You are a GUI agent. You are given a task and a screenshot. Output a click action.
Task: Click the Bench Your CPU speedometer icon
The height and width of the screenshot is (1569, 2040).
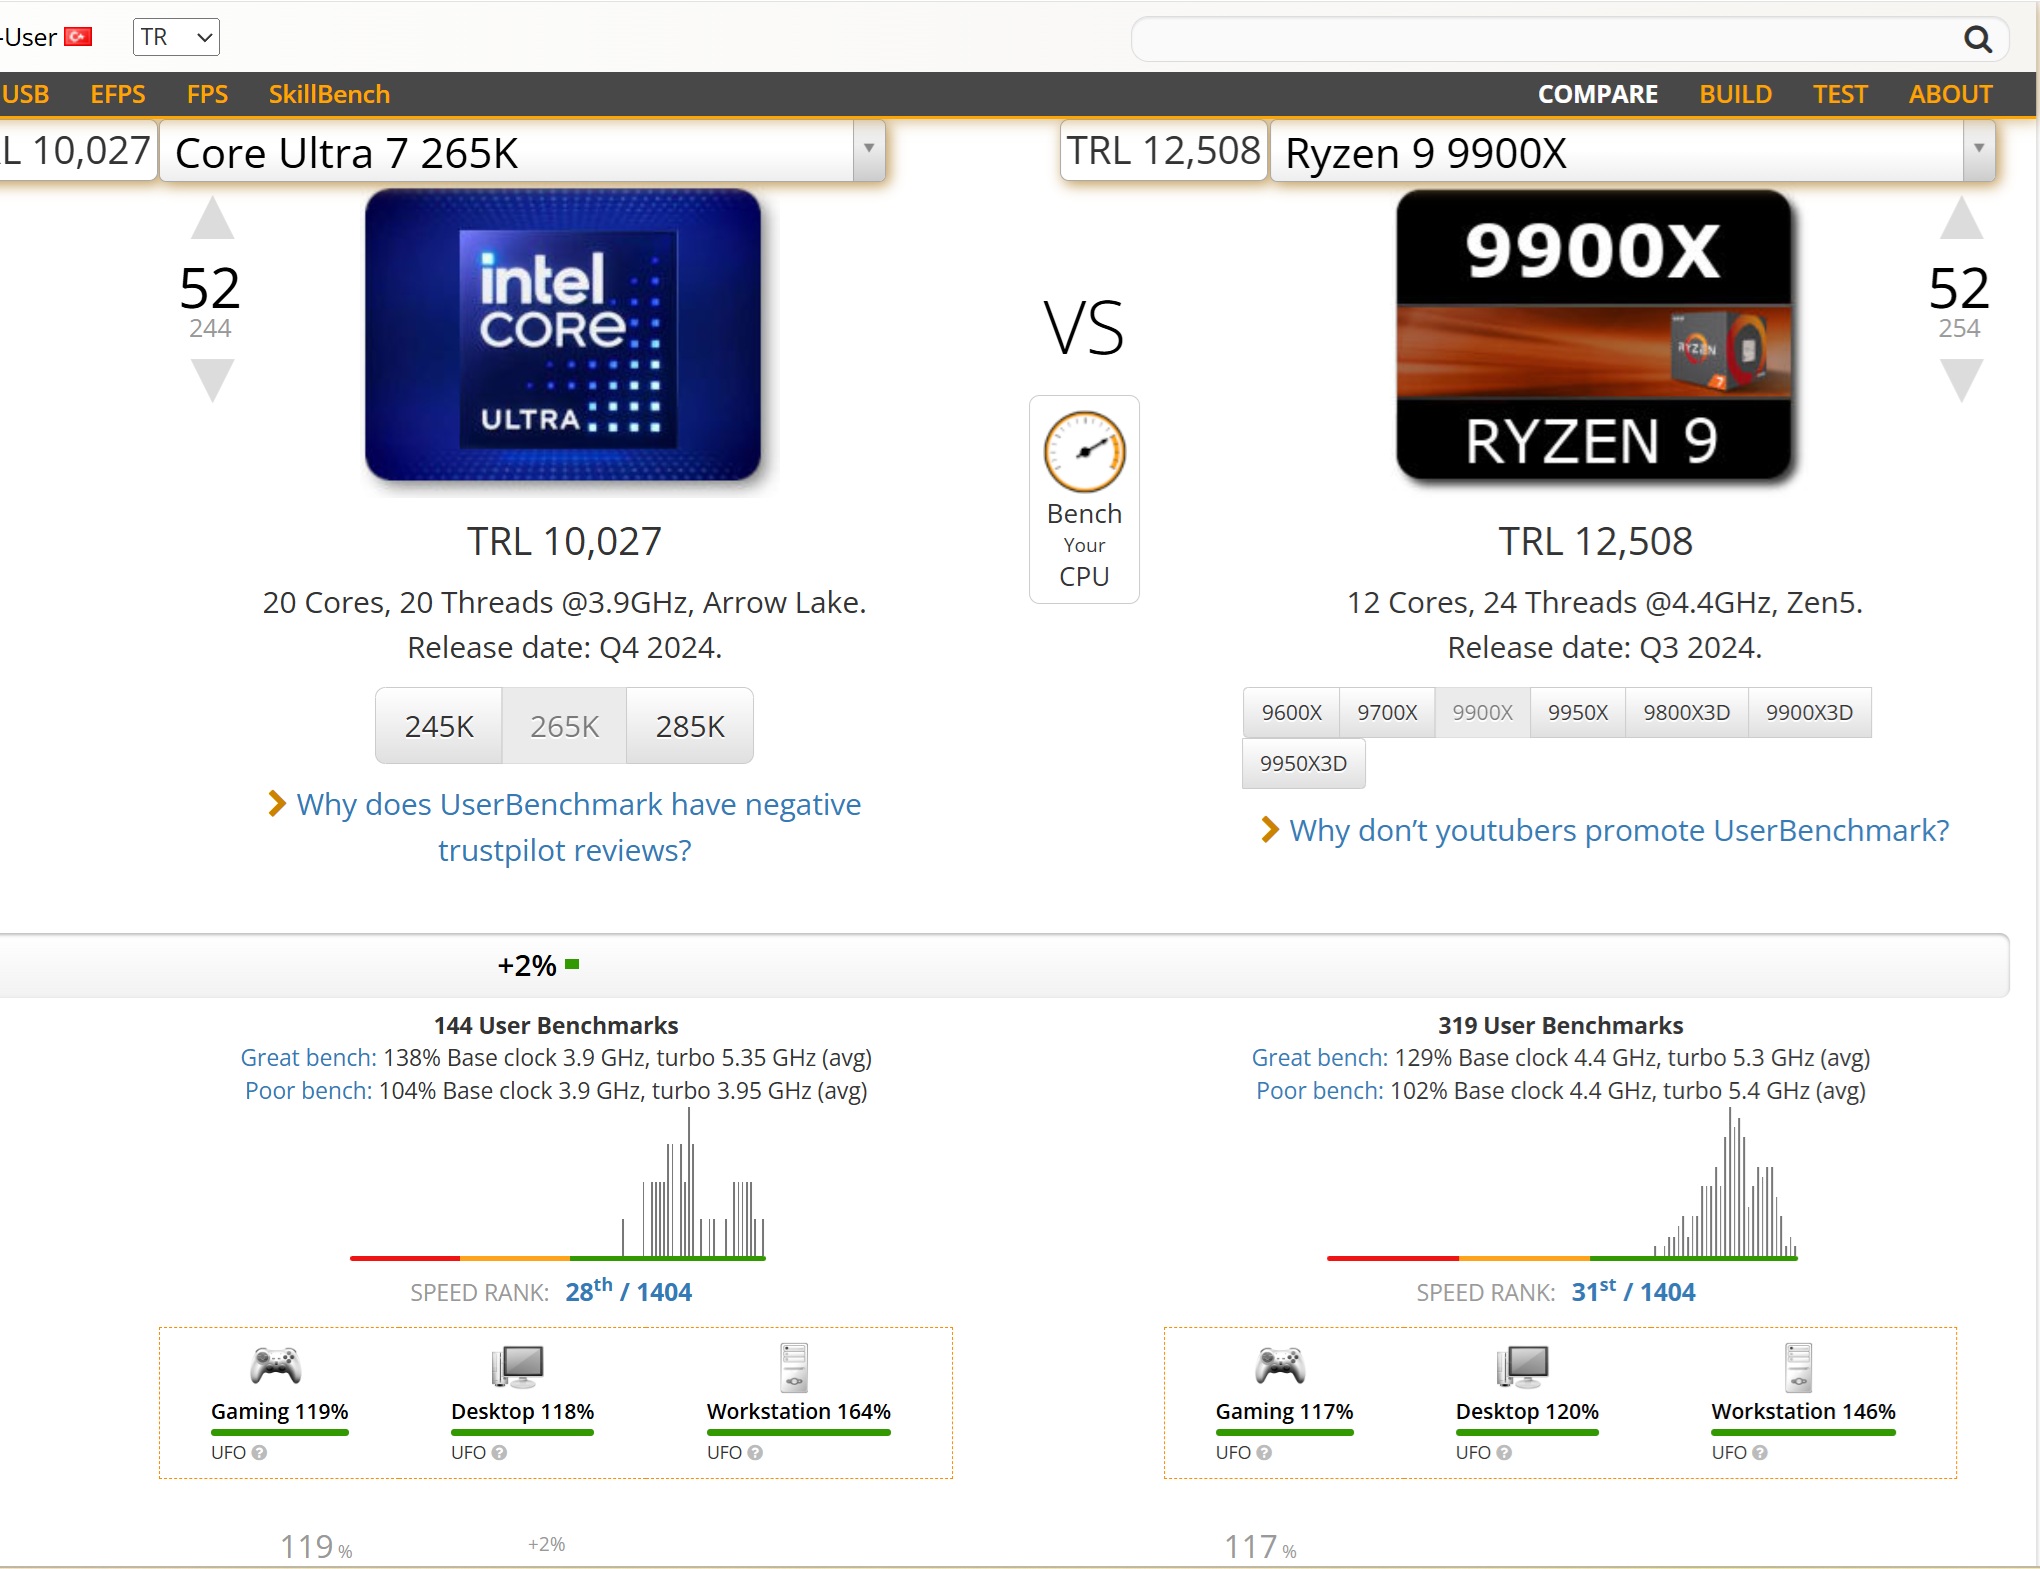tap(1084, 452)
